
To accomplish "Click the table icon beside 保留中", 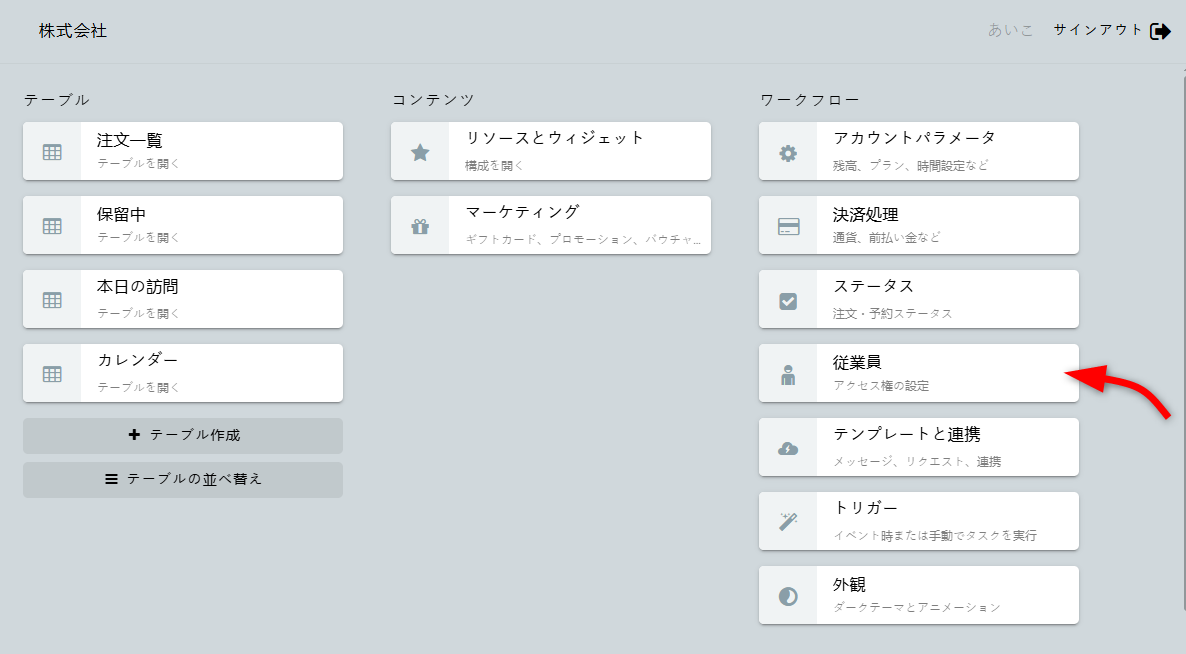I will (52, 226).
